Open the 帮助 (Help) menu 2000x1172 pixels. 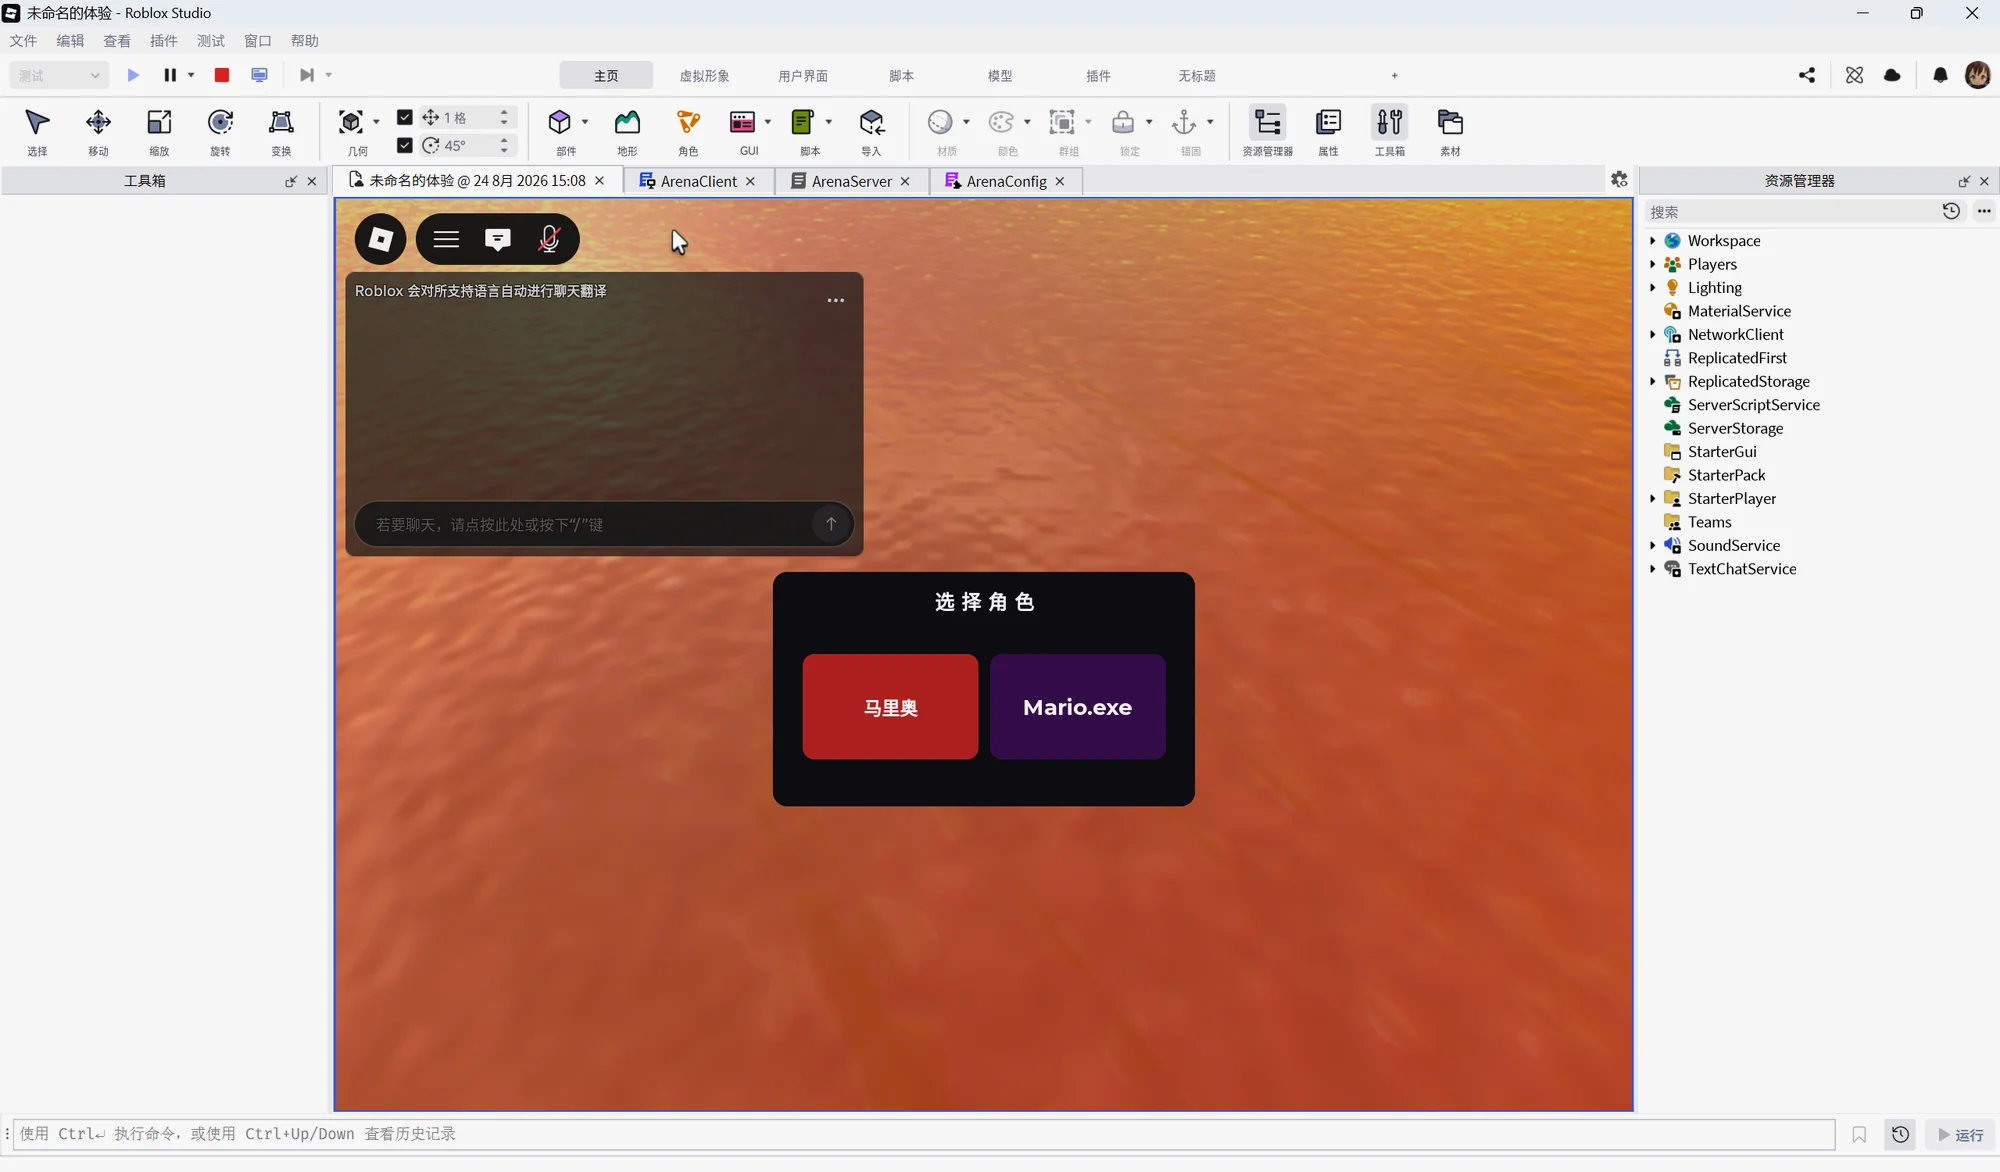[304, 41]
